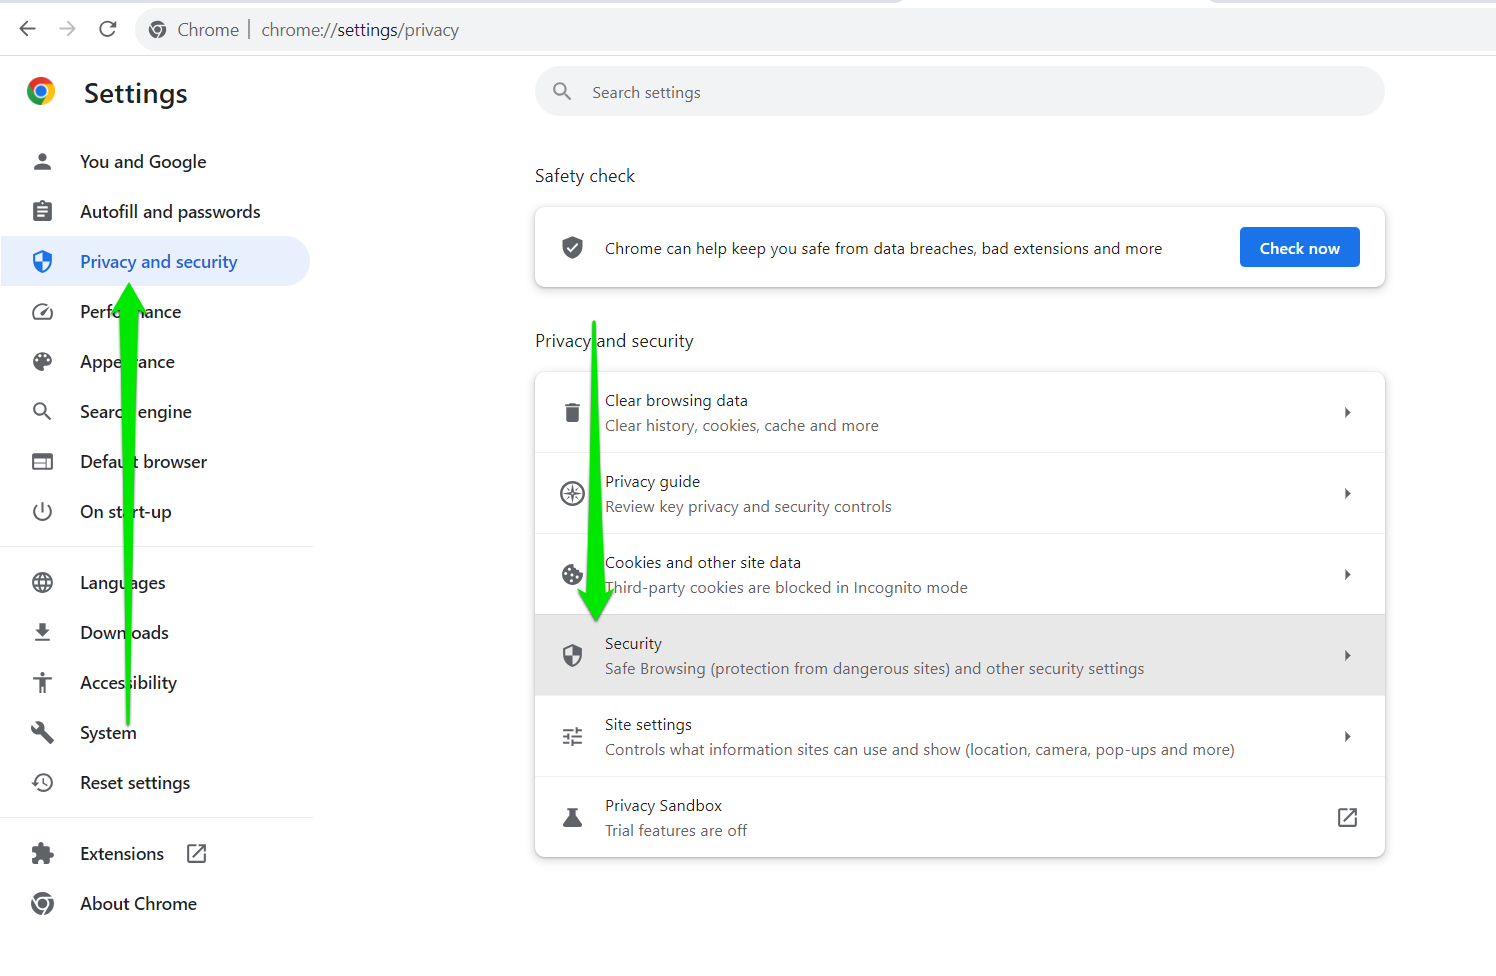Click the magnifier icon for Search engine
The image size is (1496, 976).
click(x=42, y=411)
